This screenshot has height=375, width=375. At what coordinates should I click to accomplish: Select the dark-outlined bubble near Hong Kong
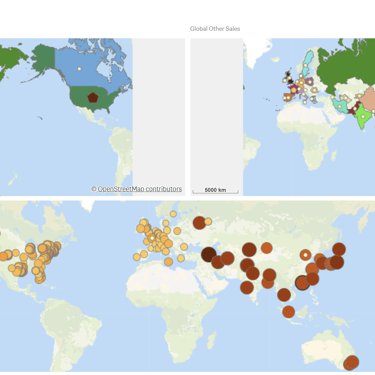pyautogui.click(x=302, y=283)
